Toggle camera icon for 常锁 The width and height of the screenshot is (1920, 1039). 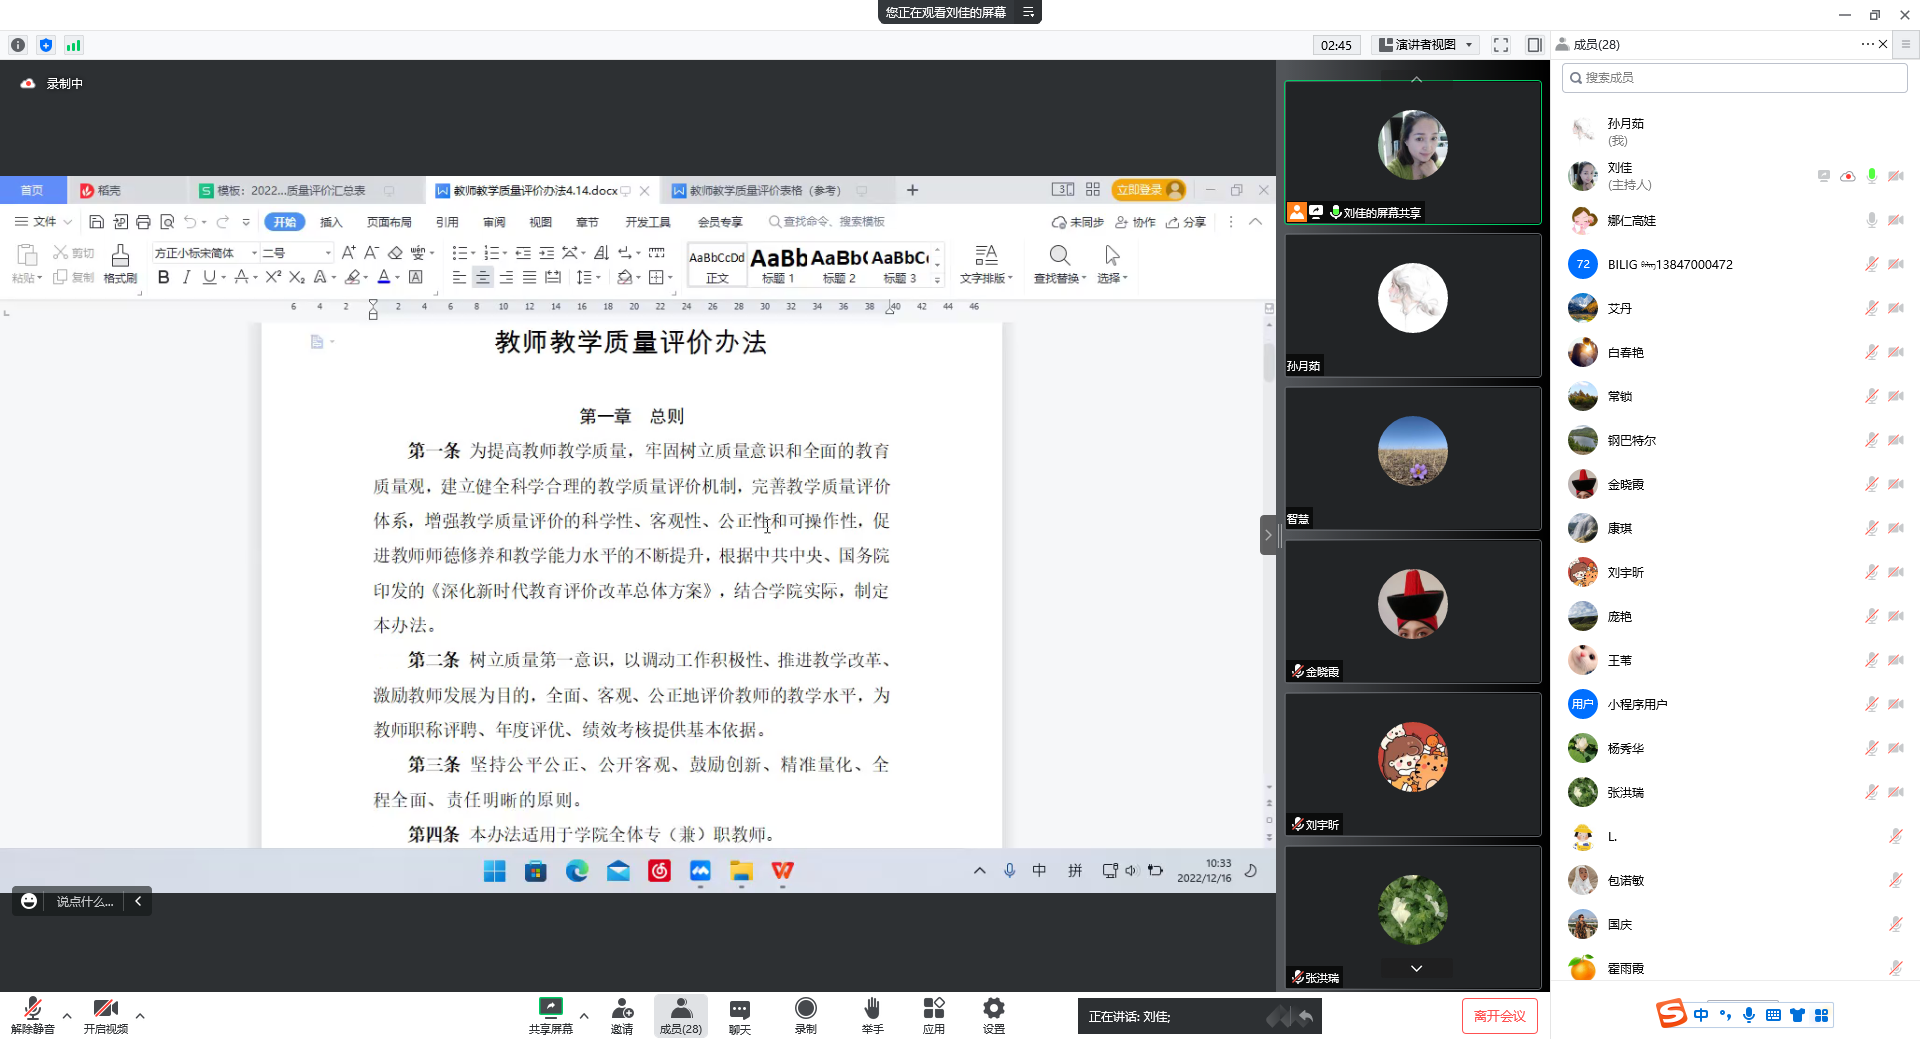point(1896,396)
